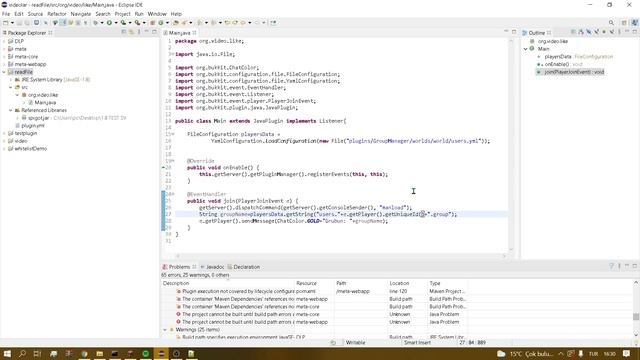Toggle Hide Fields in the Outline toolbar
This screenshot has width=640, height=360.
tap(589, 32)
